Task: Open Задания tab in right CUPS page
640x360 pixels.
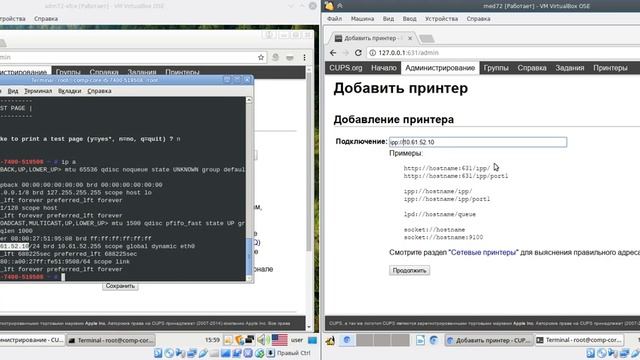Action: [569, 68]
